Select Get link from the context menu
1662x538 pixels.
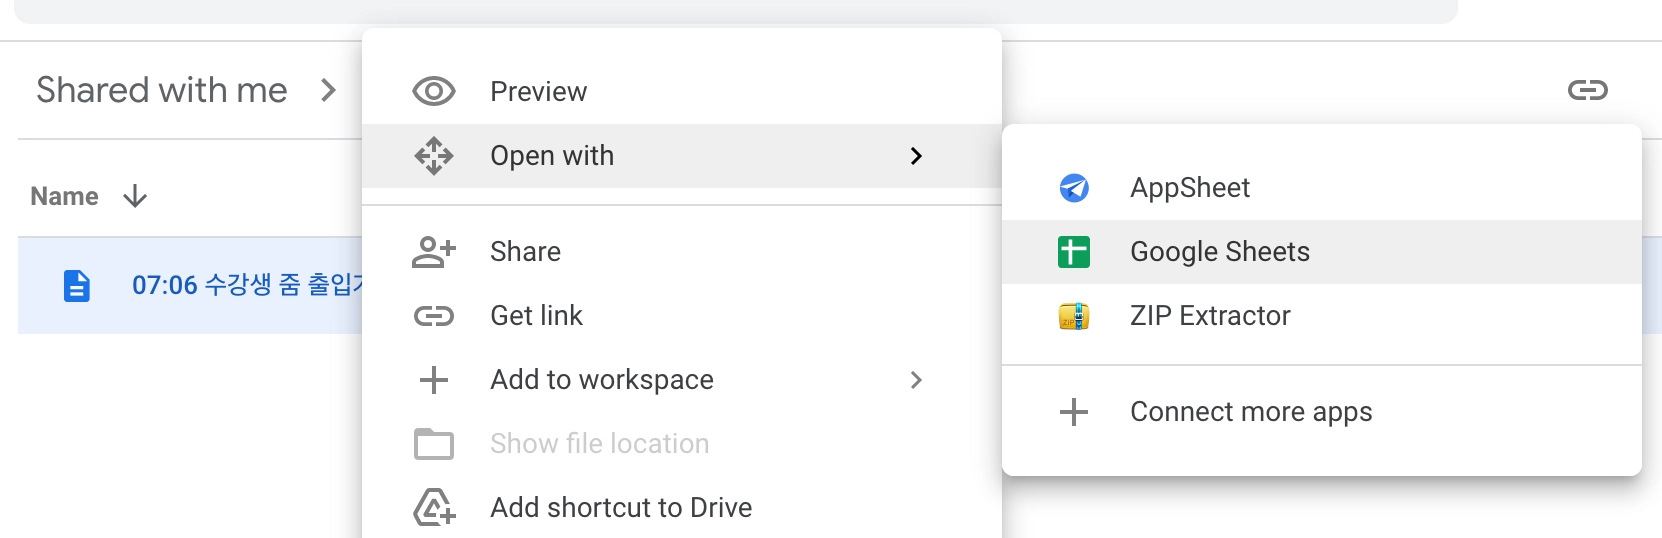pos(536,316)
